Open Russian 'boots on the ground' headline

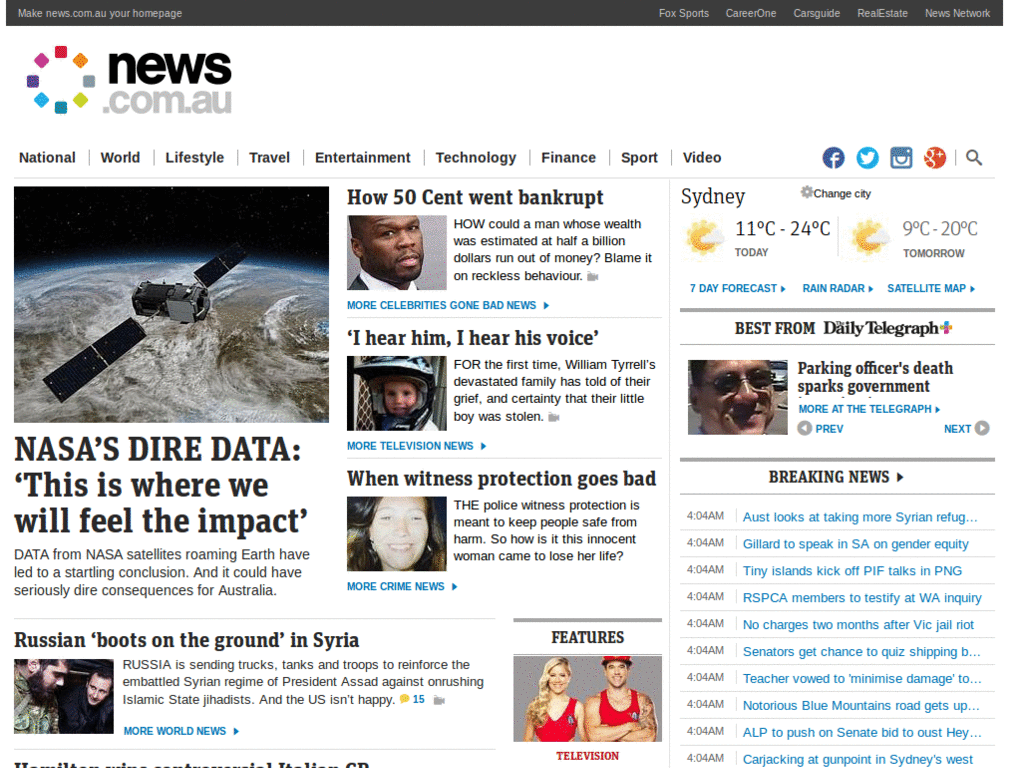click(186, 640)
